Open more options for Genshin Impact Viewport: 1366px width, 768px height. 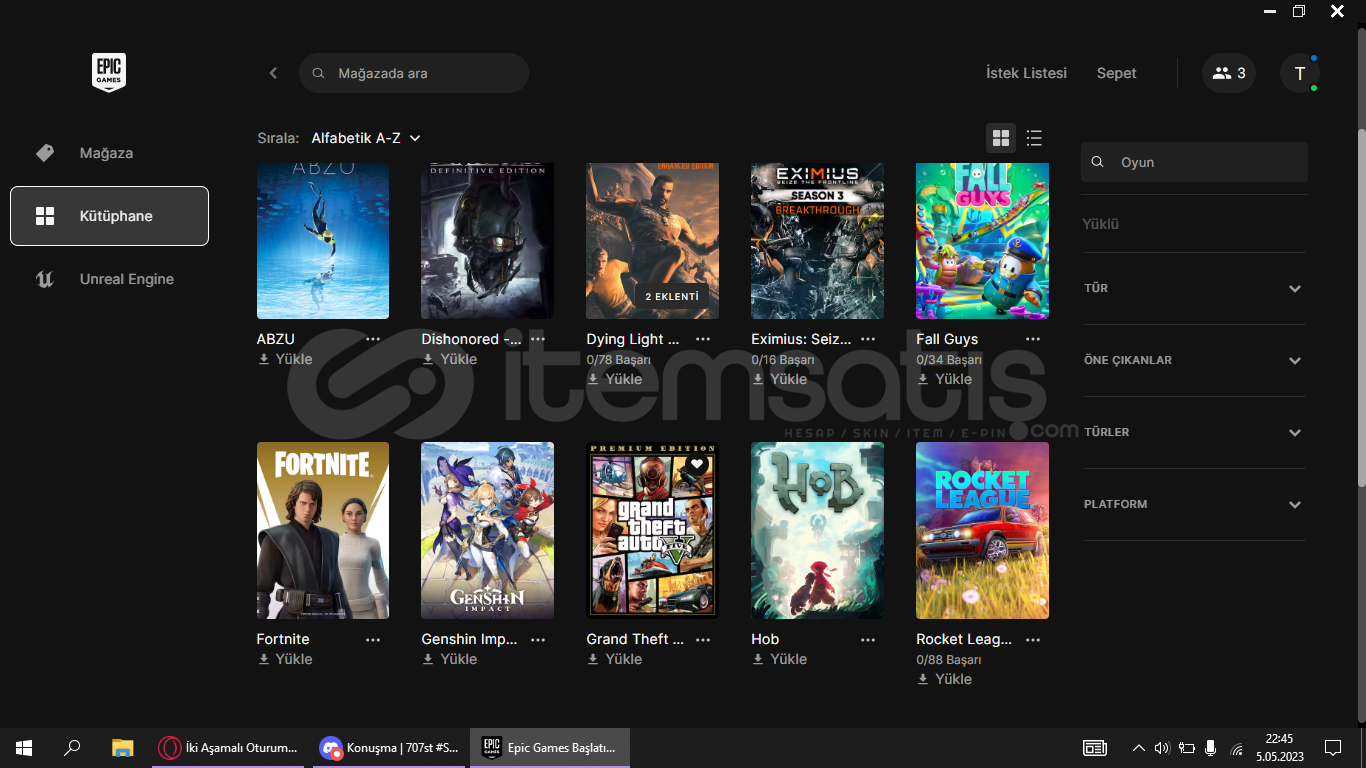(x=538, y=639)
